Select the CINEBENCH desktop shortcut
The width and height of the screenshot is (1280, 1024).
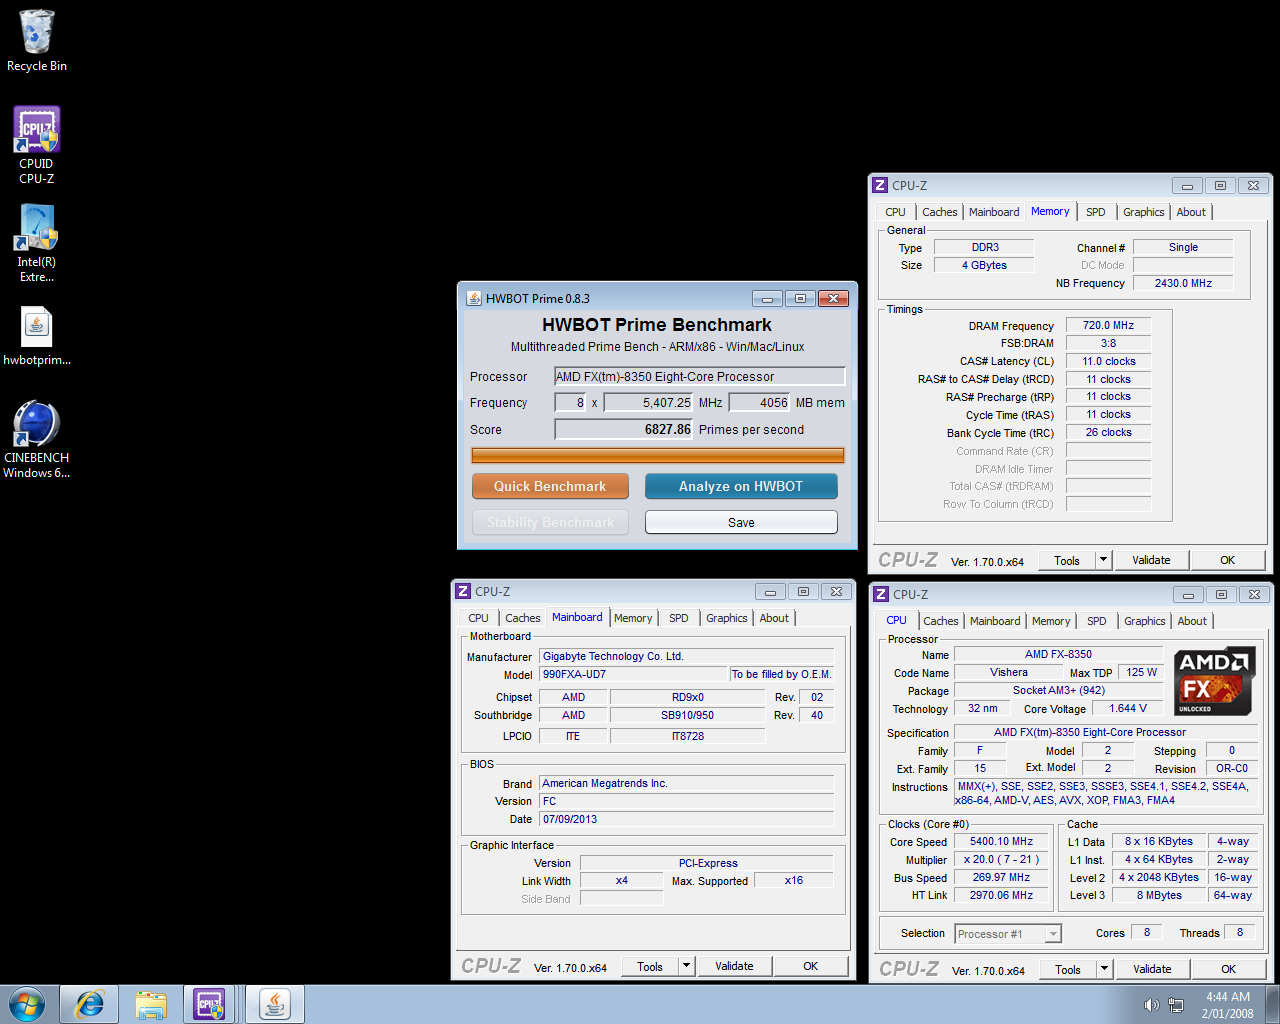[37, 439]
